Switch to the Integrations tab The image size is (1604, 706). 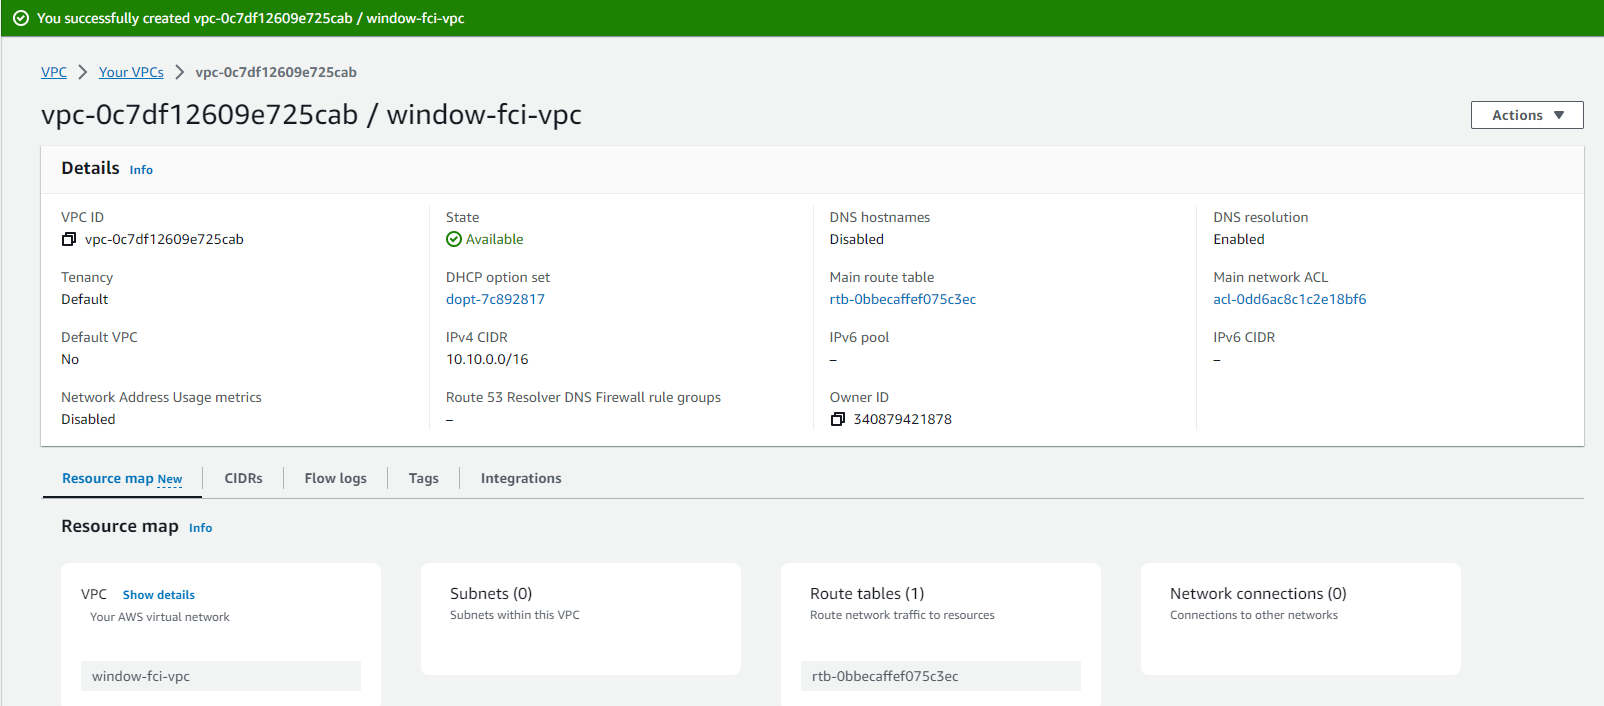(521, 478)
